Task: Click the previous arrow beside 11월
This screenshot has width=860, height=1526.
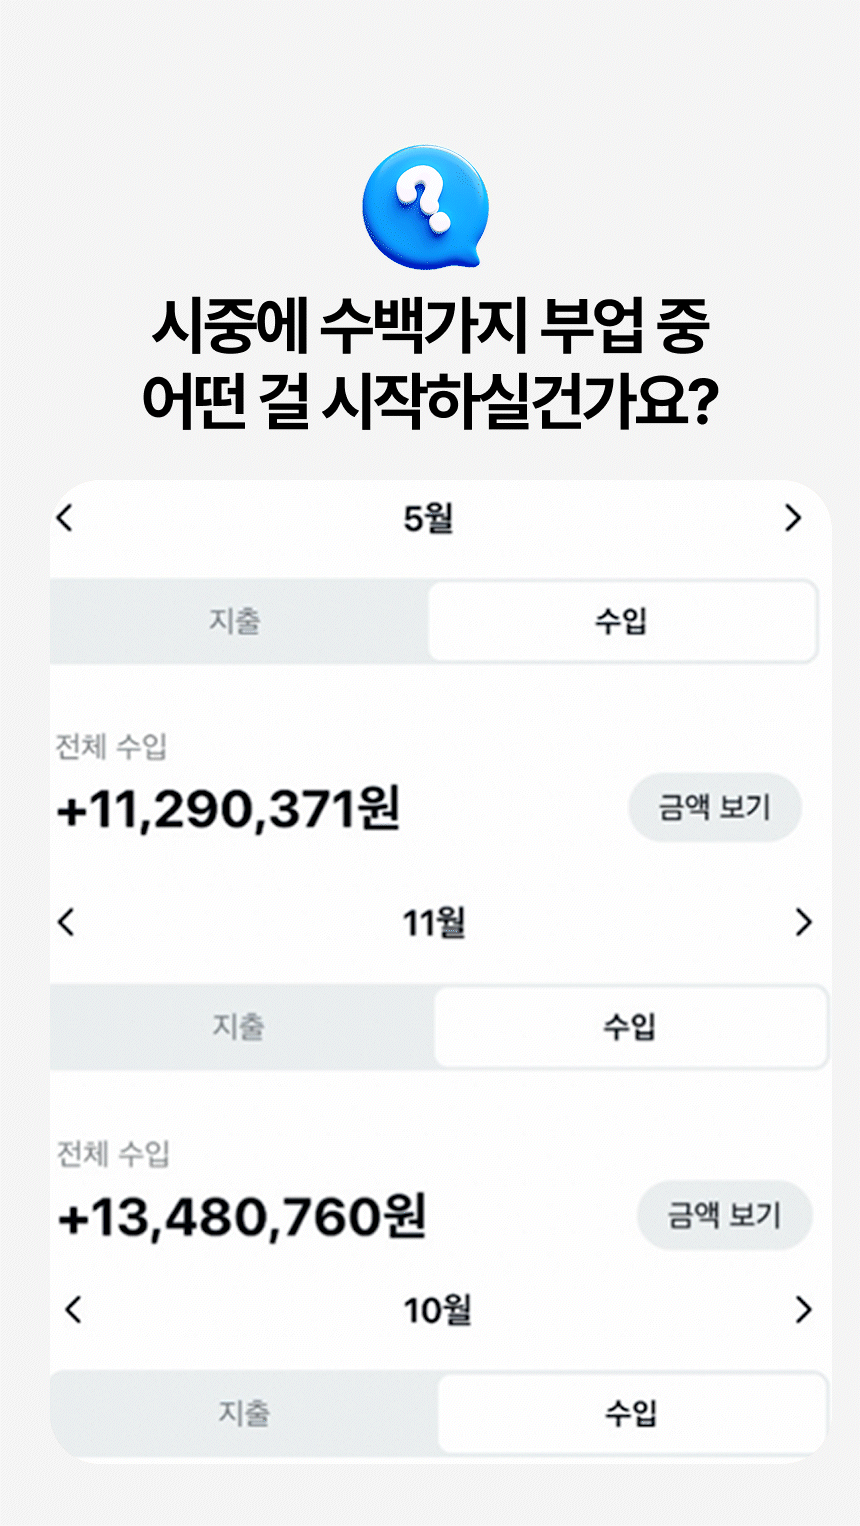Action: pyautogui.click(x=67, y=922)
